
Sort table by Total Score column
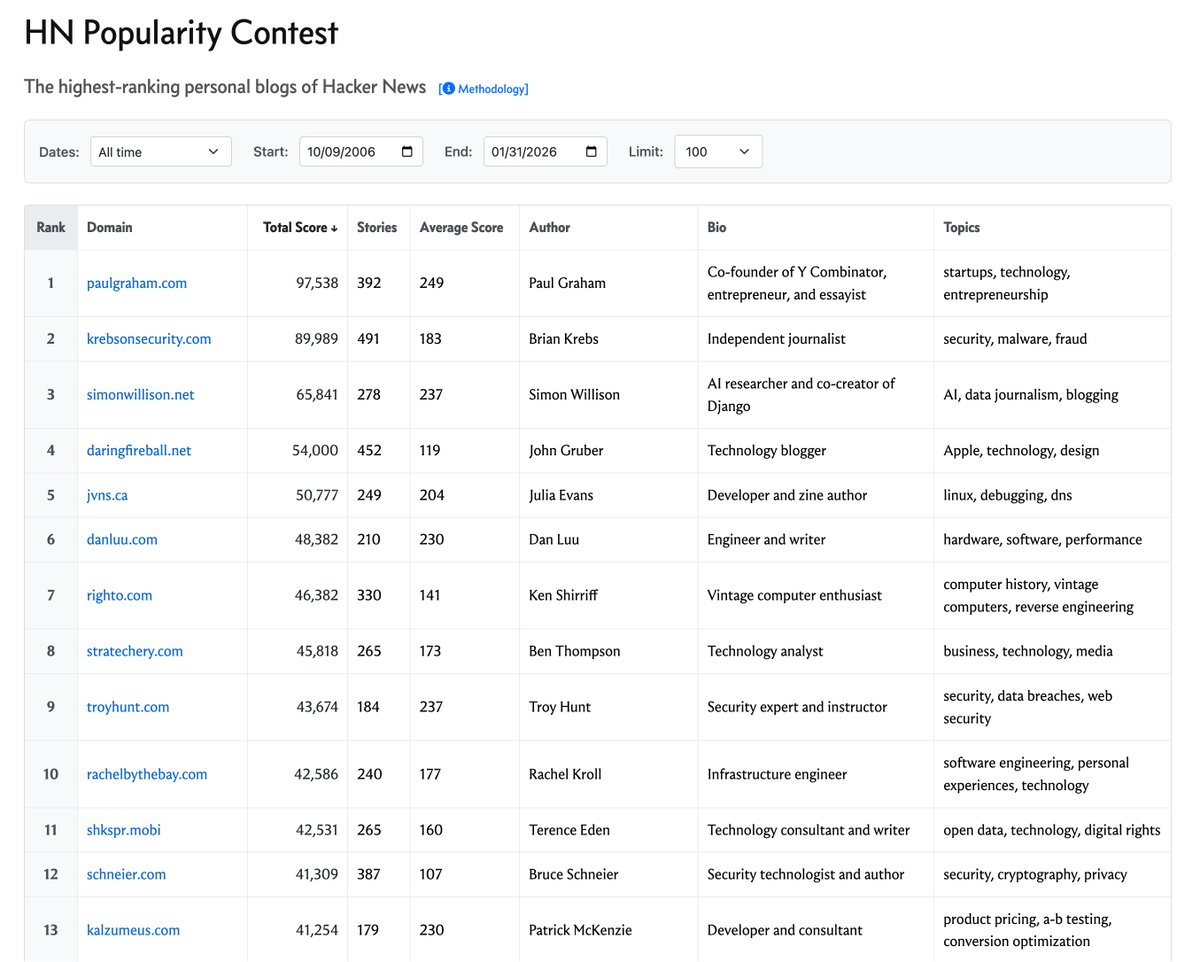[x=300, y=228]
